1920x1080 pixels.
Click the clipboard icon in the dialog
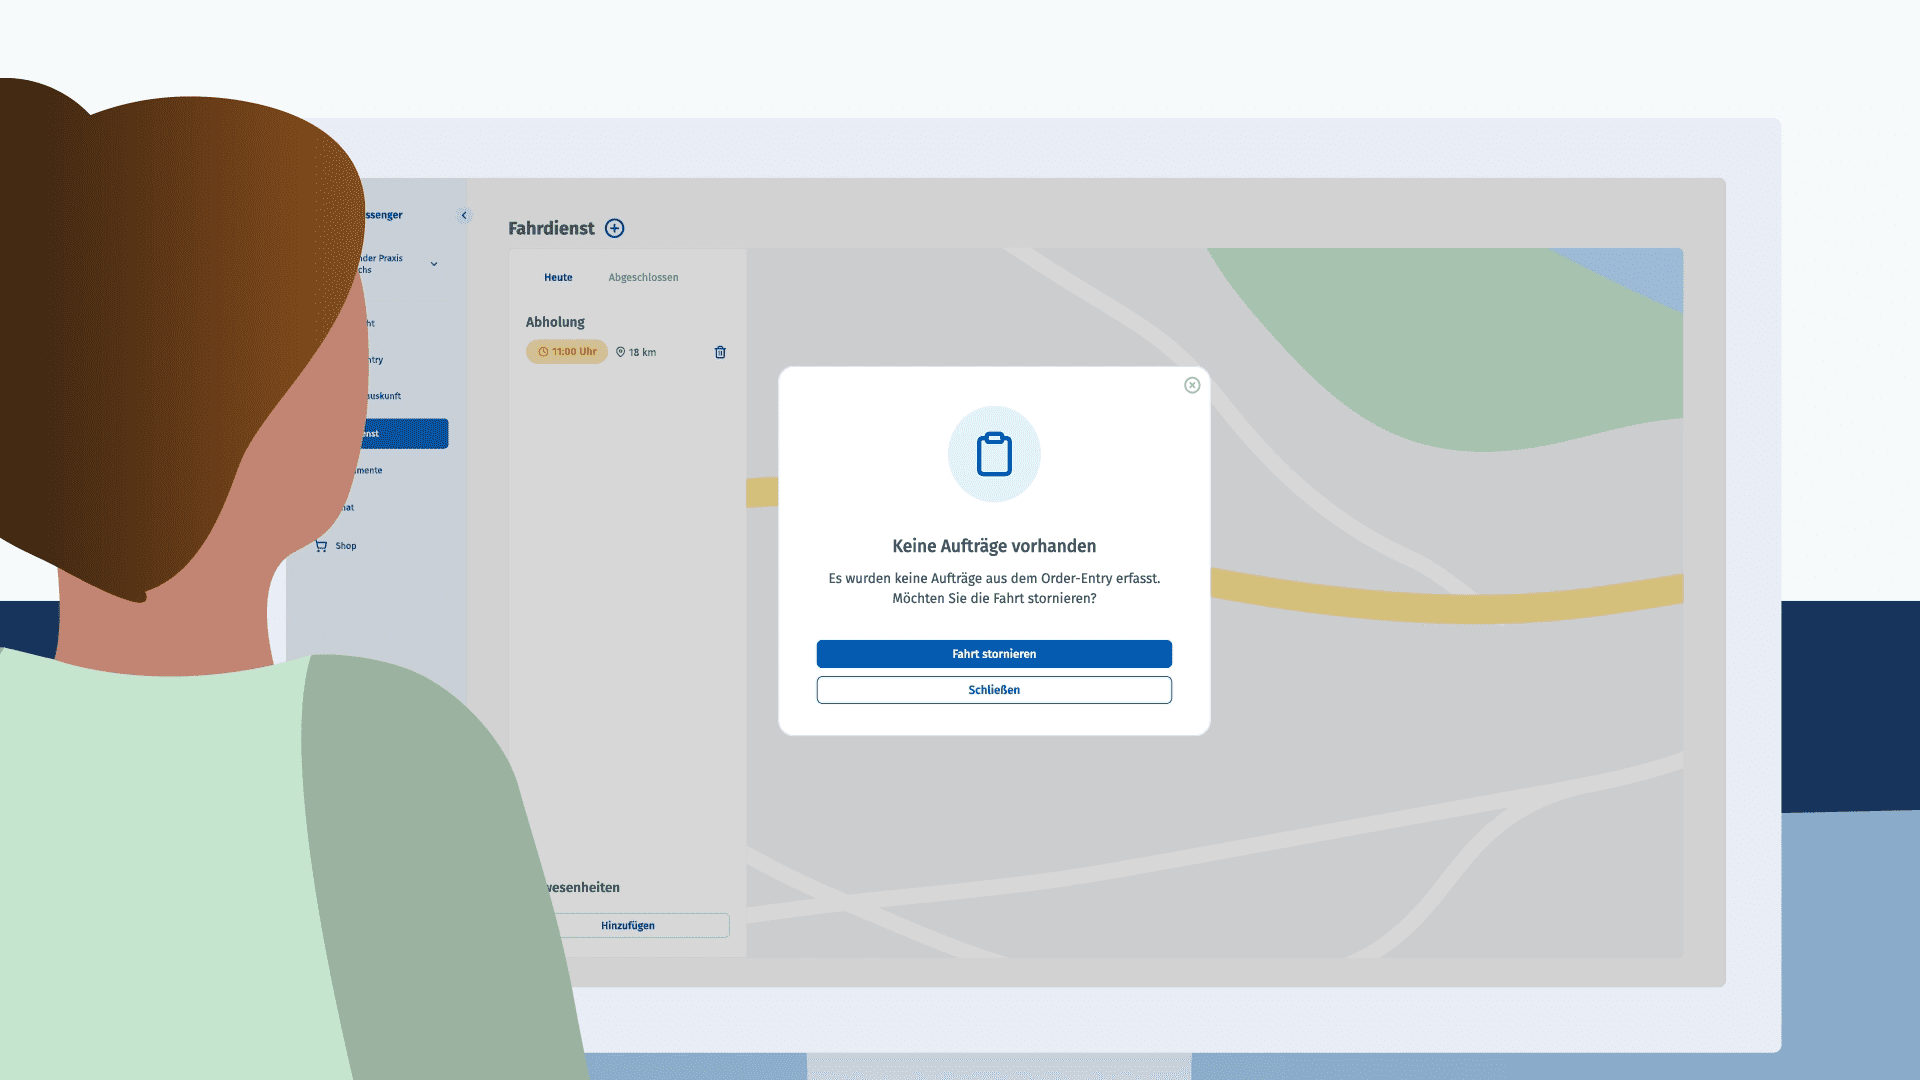[994, 454]
